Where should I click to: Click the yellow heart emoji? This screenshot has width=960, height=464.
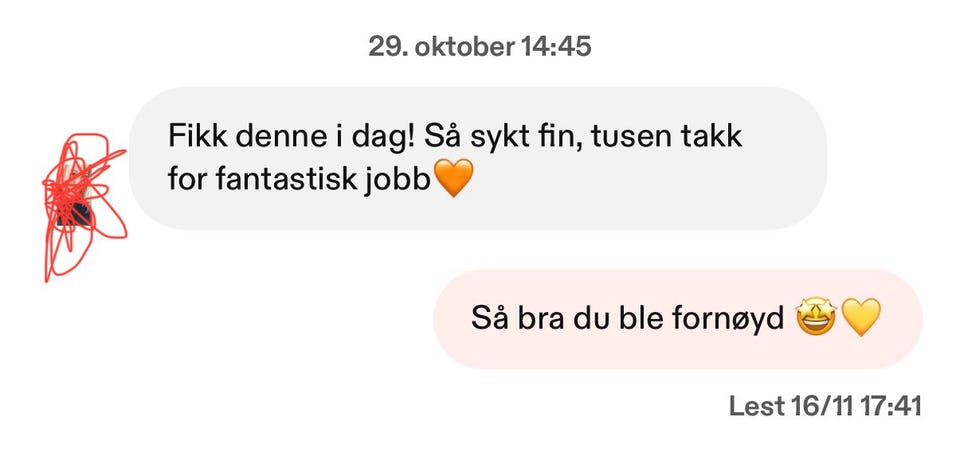point(860,319)
